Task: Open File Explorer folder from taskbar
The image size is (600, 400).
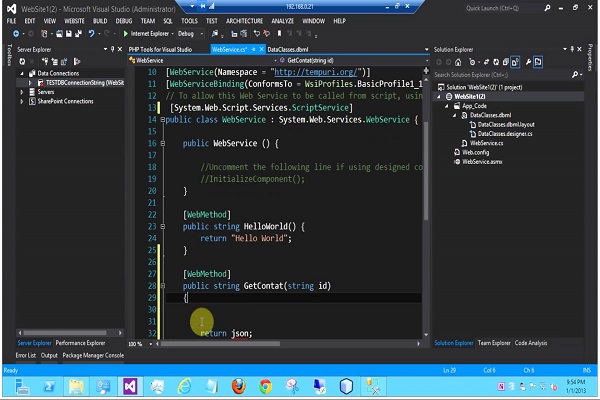Action: [76, 386]
